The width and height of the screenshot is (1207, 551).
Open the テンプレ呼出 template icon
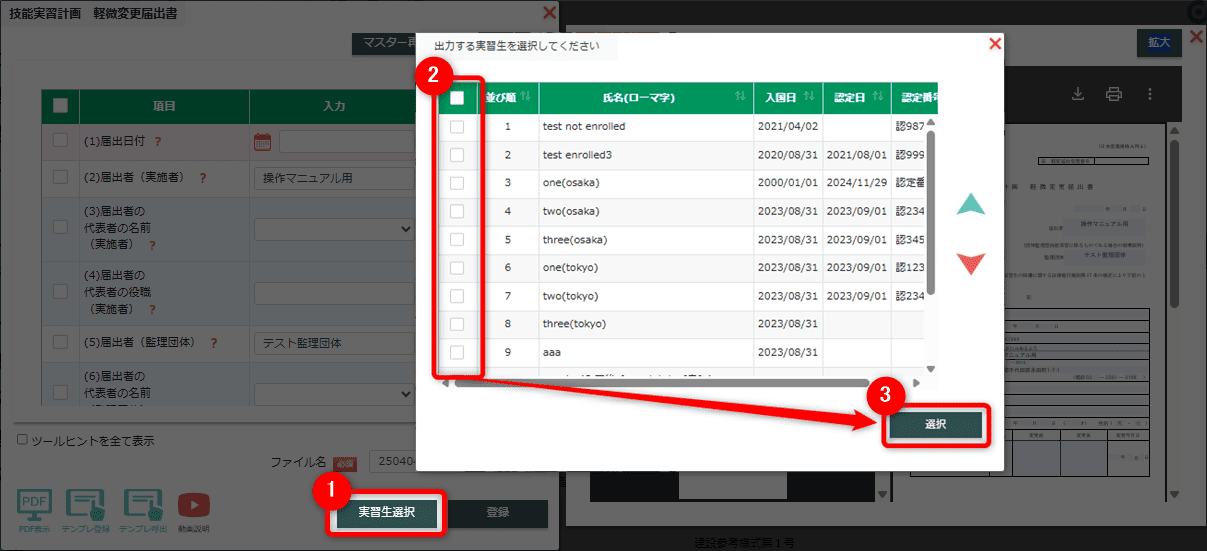click(143, 506)
